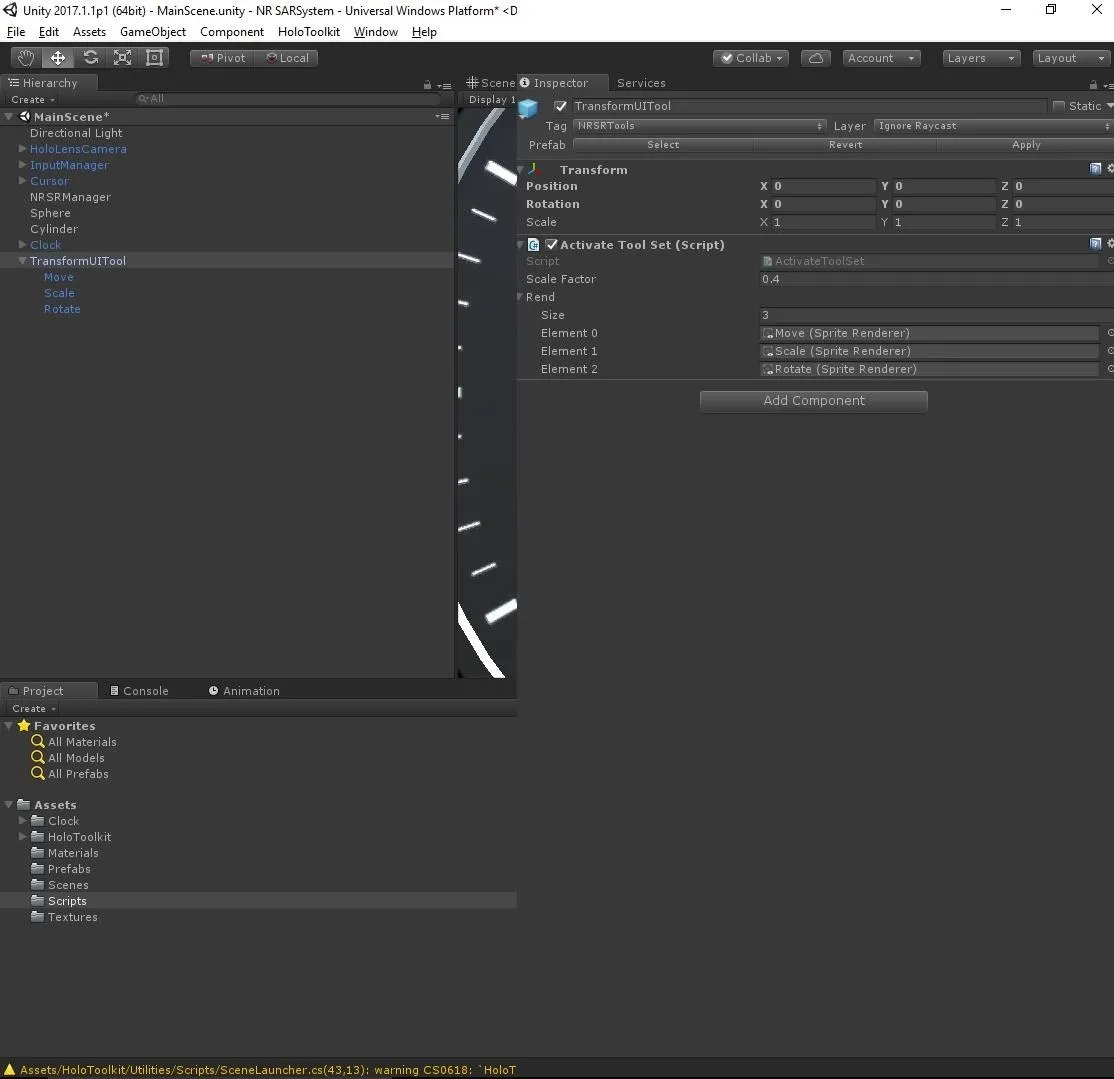Screen dimensions: 1114x1079
Task: Click the object name field TransformUITool
Action: (x=809, y=106)
